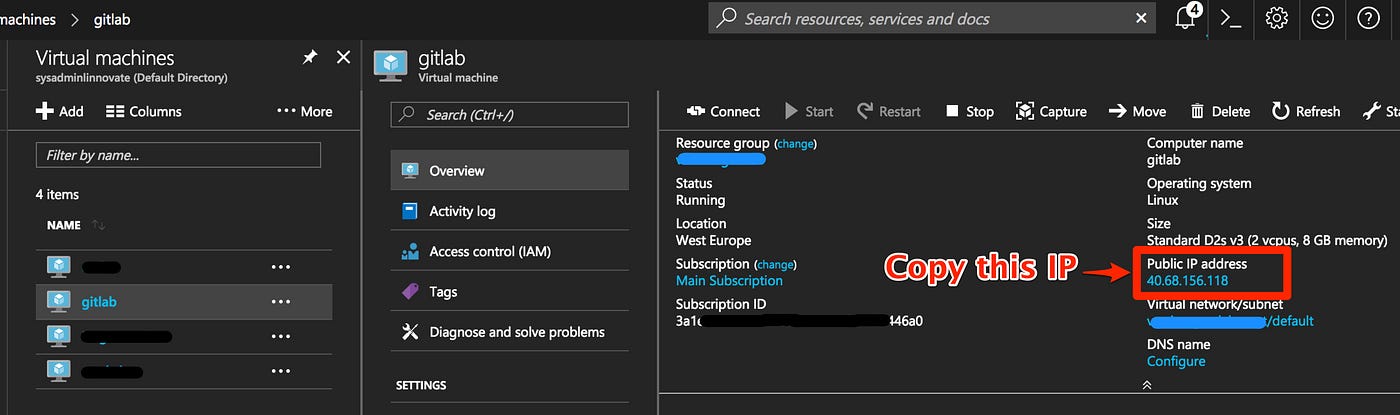This screenshot has height=415, width=1400.
Task: Open ellipsis menu for gitlab row
Action: point(281,301)
